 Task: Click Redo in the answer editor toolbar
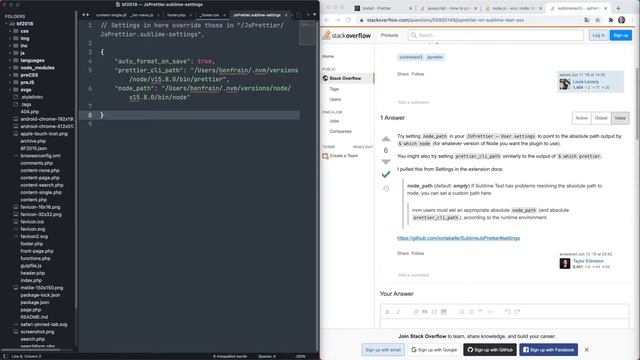(x=517, y=312)
